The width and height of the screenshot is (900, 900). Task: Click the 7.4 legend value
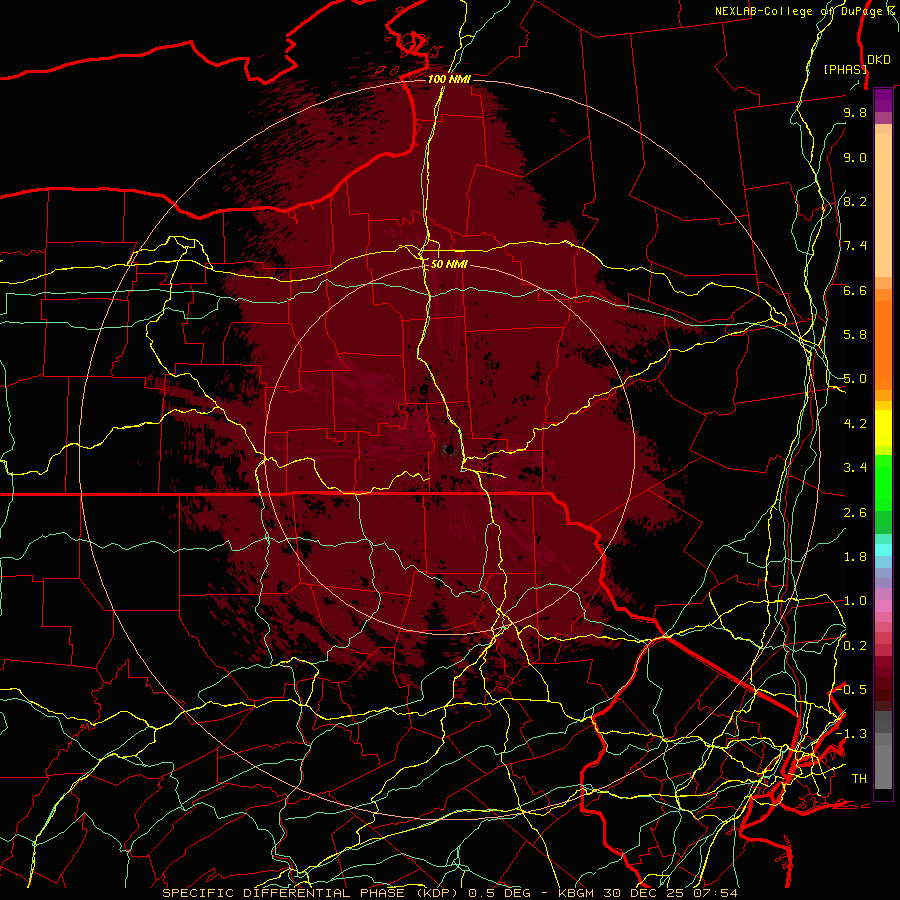pos(855,246)
